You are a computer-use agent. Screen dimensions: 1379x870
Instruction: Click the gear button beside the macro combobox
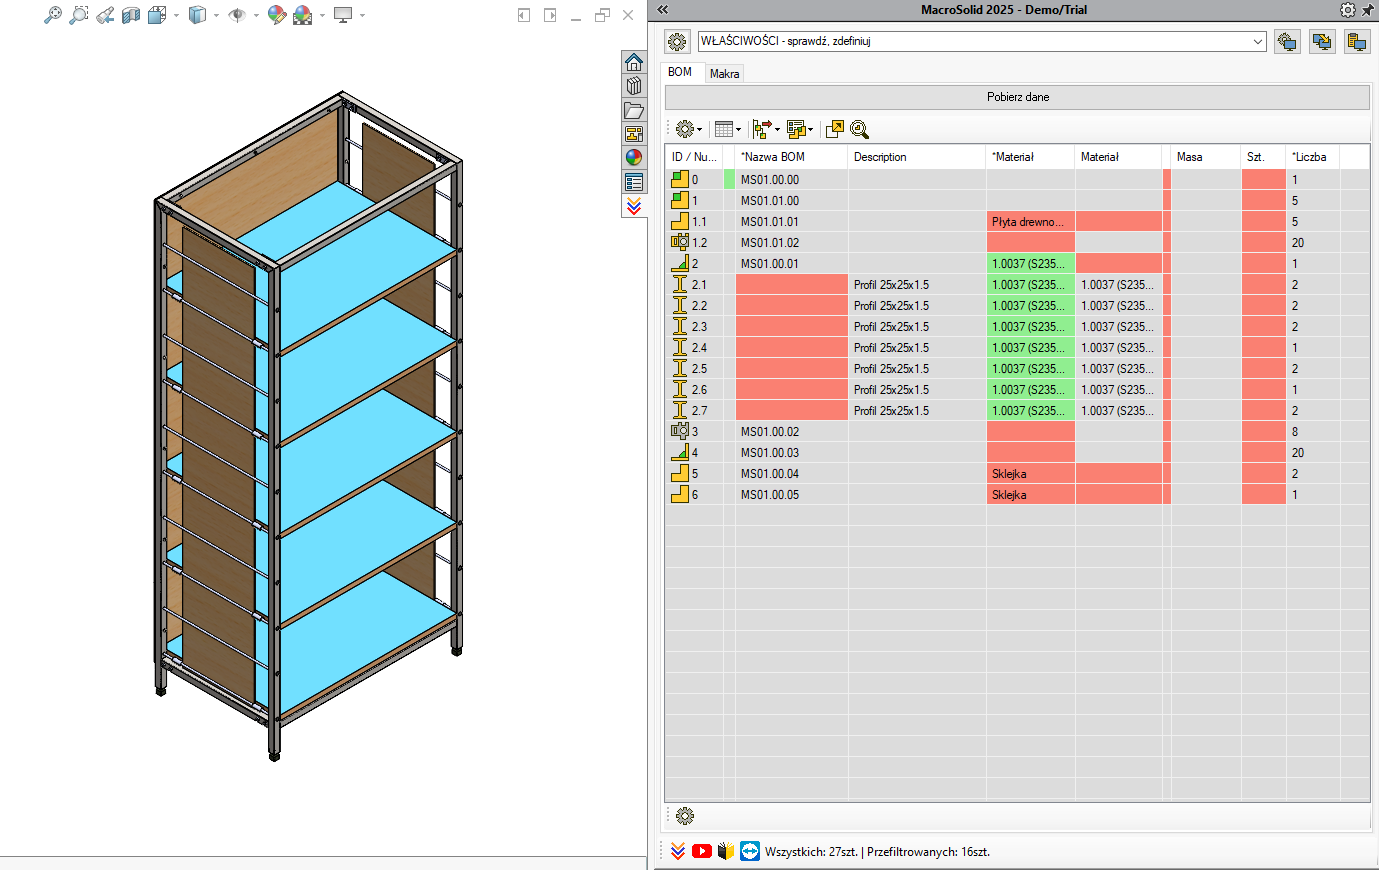click(677, 41)
